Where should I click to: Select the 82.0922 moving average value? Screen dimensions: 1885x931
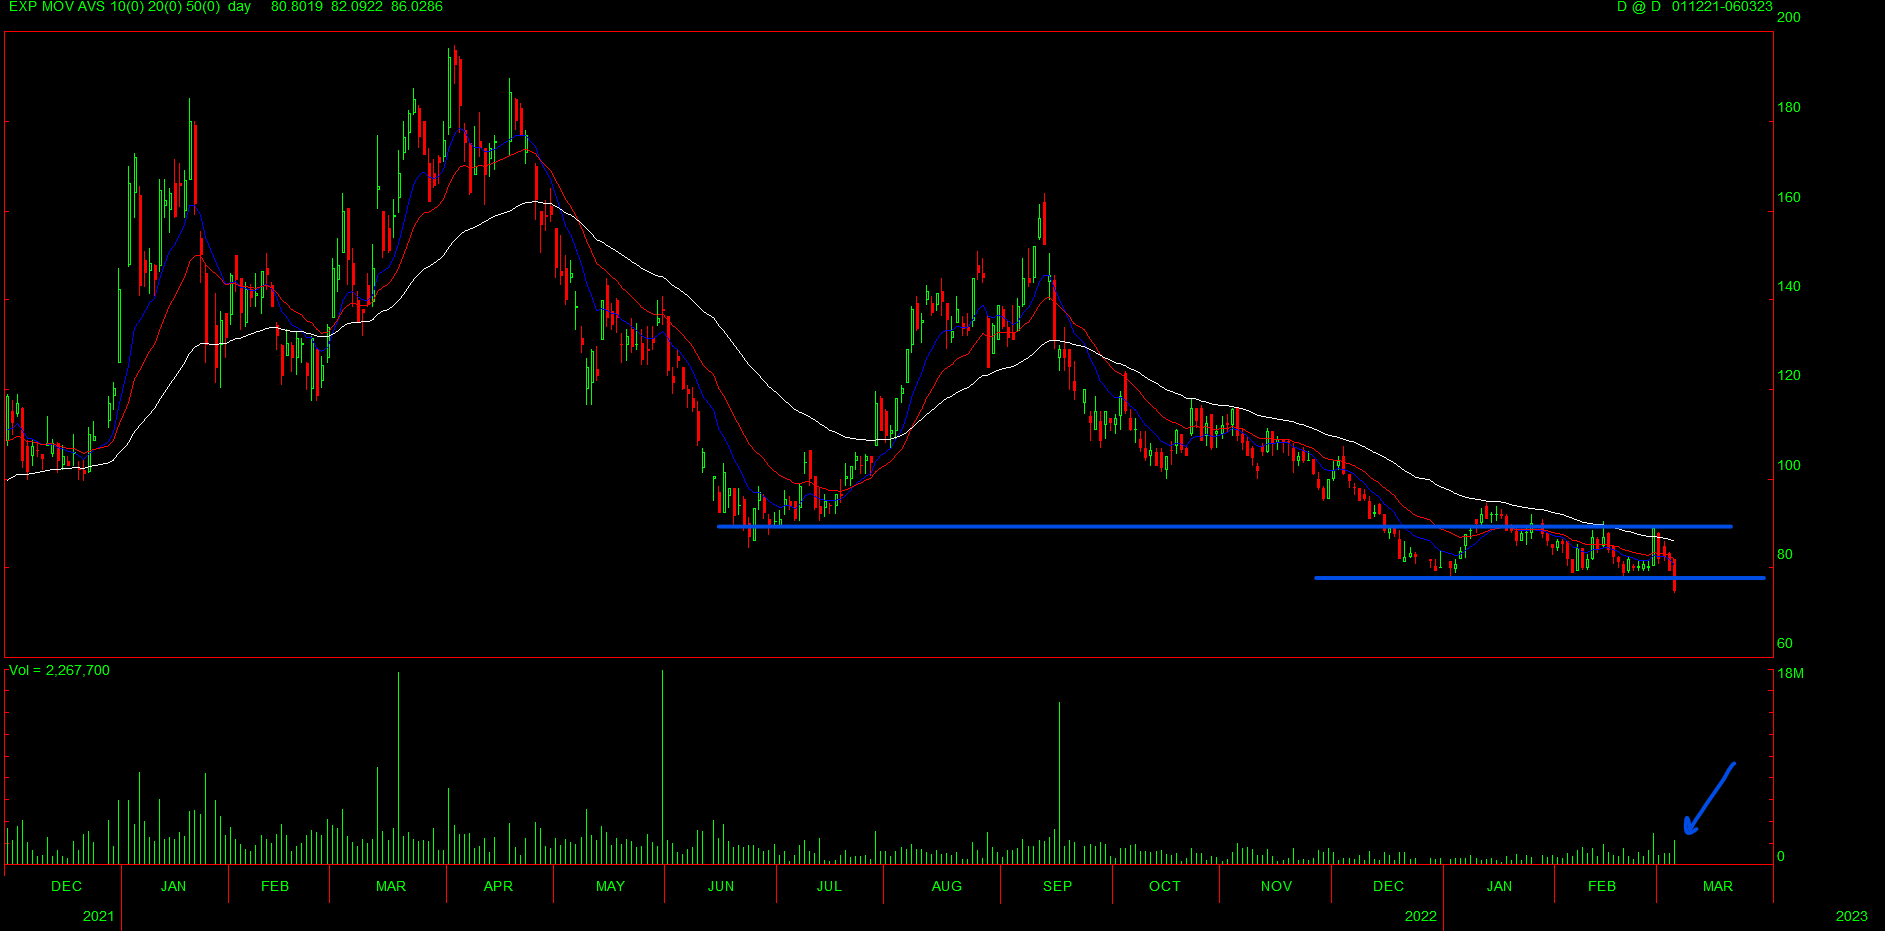point(357,7)
